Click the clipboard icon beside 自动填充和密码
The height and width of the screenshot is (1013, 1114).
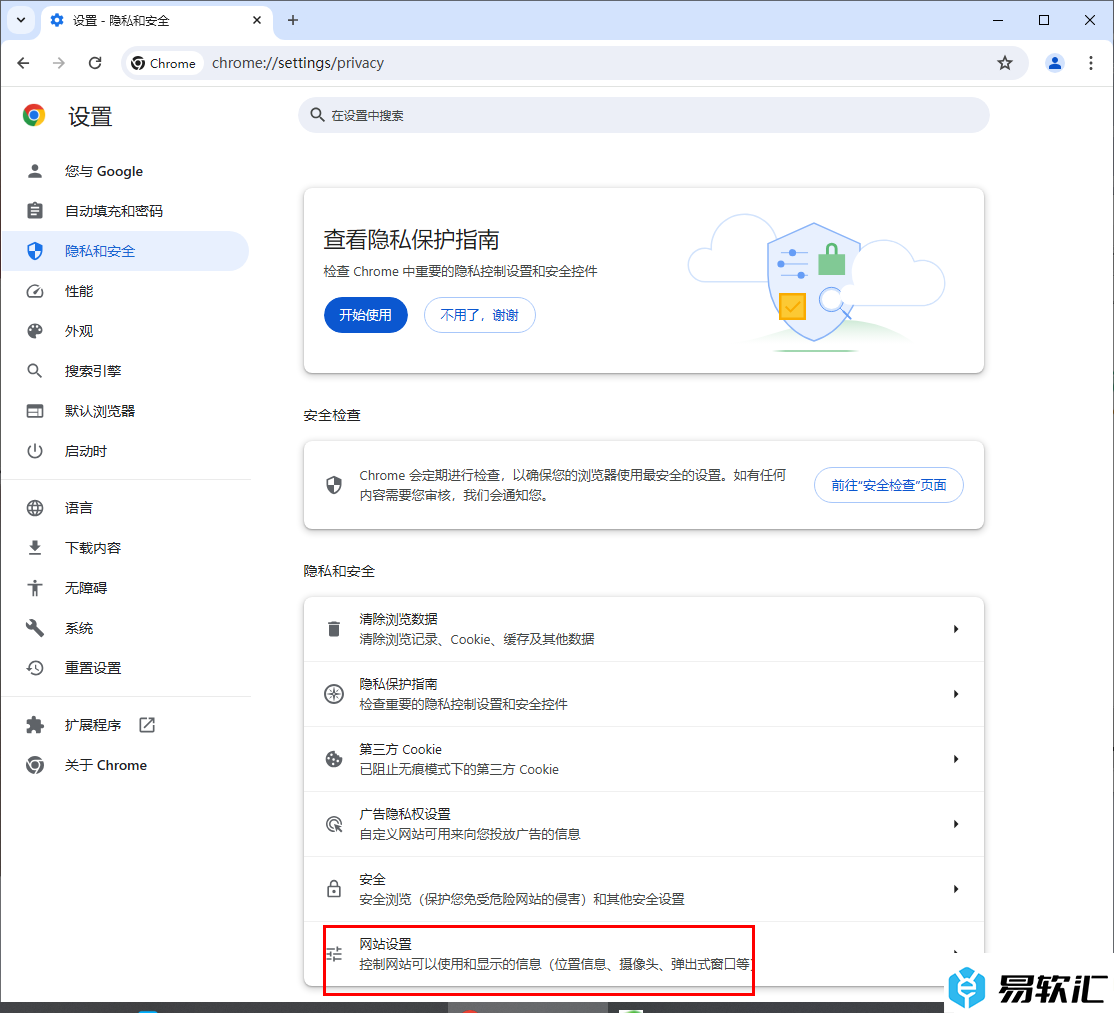(x=35, y=211)
